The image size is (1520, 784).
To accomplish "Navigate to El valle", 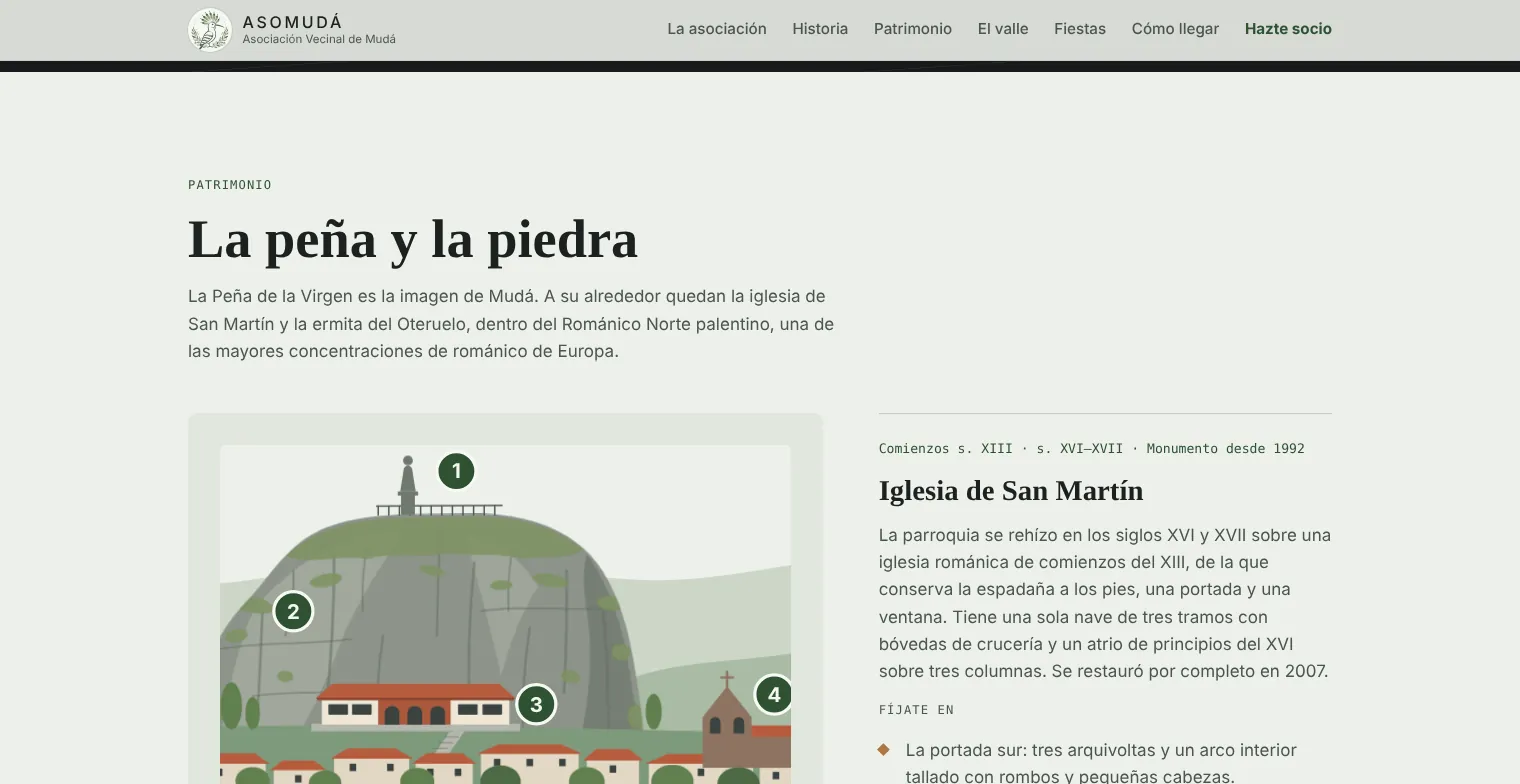I will (1003, 29).
